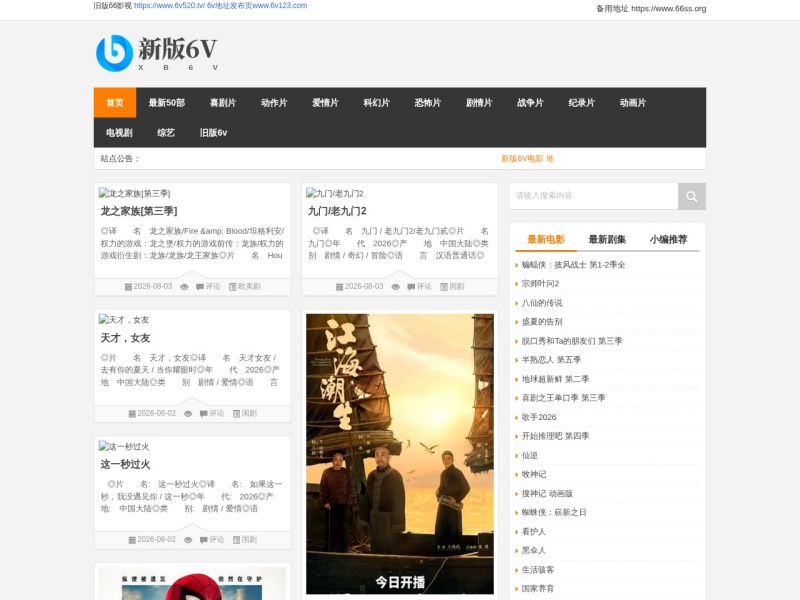
Task: Switch to 最新剧集 sidebar tab
Action: coord(607,239)
